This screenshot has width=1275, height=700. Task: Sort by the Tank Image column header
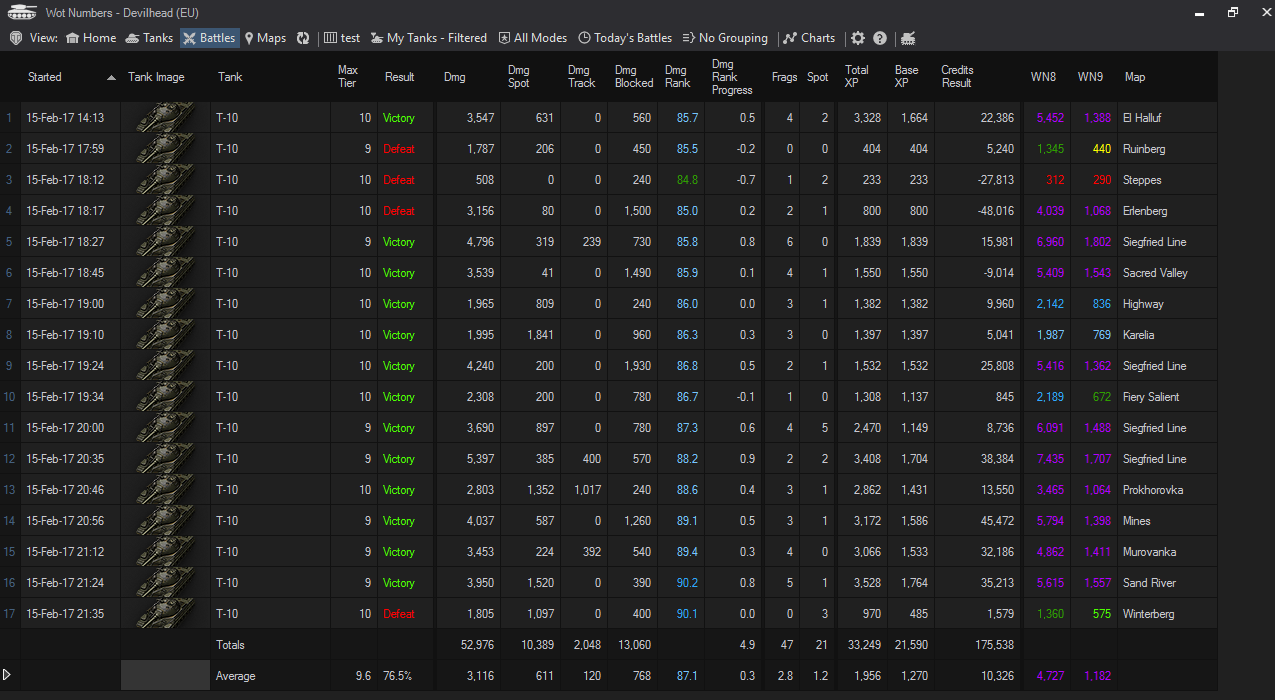pos(166,77)
